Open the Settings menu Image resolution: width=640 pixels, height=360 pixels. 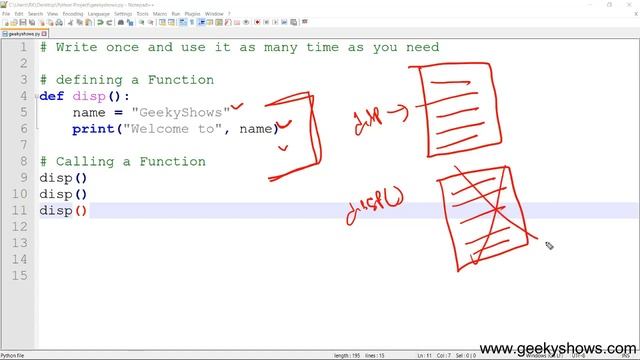click(123, 14)
